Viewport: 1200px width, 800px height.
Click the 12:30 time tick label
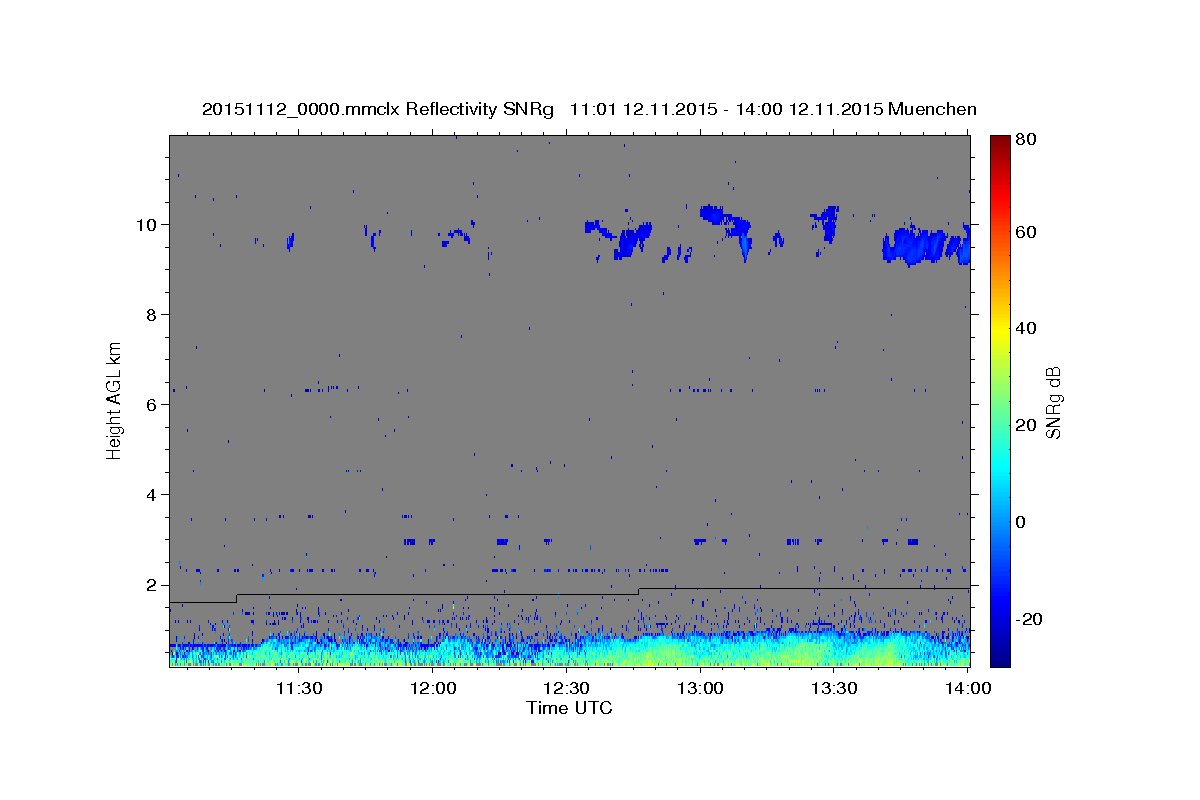[x=566, y=688]
